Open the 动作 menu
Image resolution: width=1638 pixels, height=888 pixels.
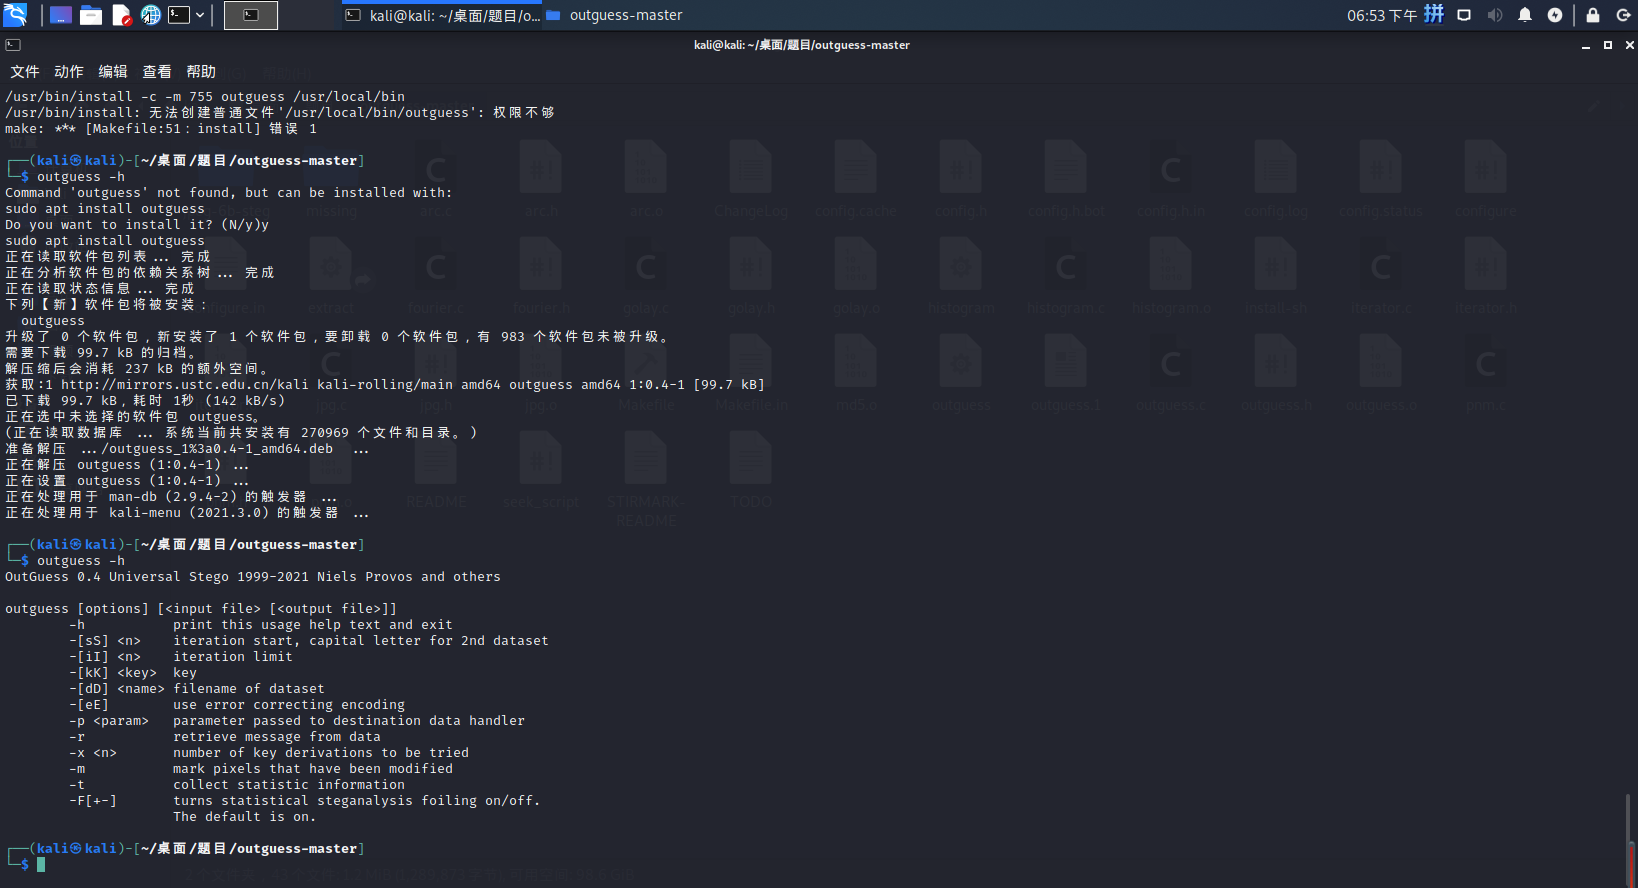pos(69,72)
